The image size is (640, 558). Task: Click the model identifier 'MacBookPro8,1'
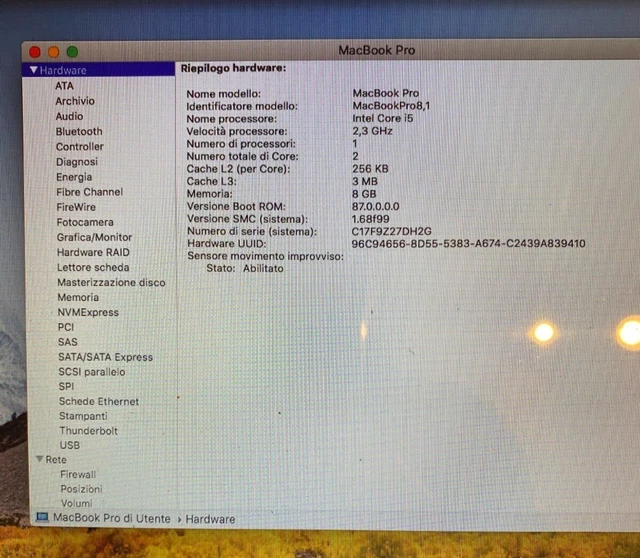pyautogui.click(x=391, y=106)
